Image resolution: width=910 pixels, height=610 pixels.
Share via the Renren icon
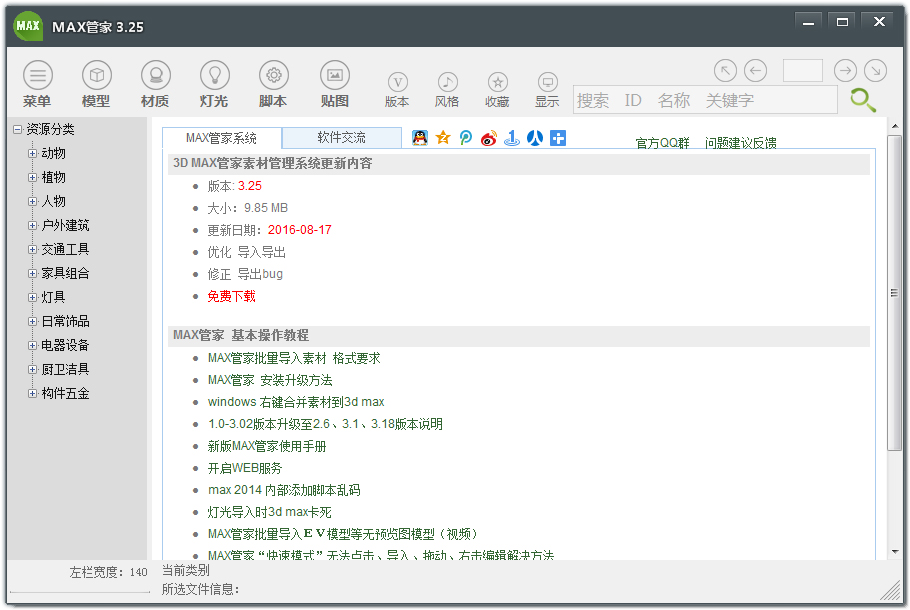535,138
